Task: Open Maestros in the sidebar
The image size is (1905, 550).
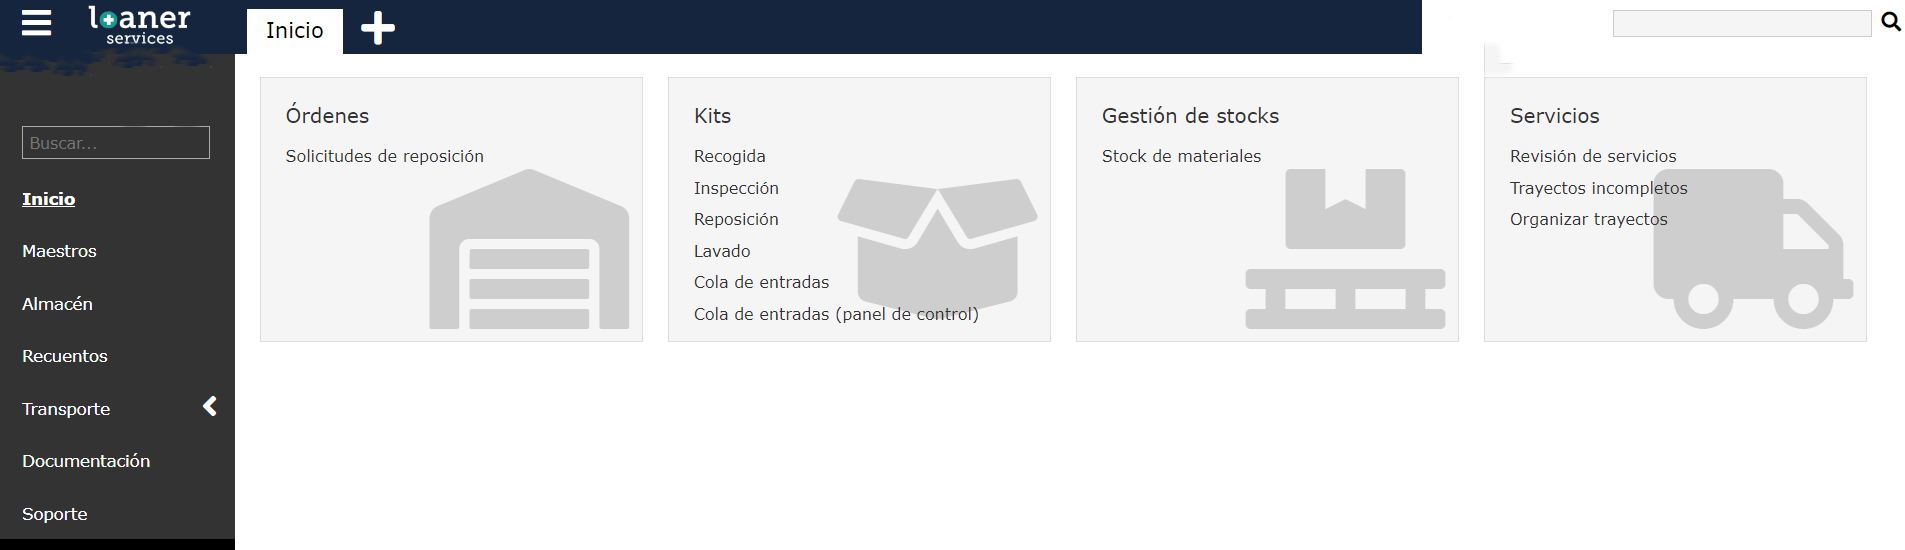Action: pos(60,251)
